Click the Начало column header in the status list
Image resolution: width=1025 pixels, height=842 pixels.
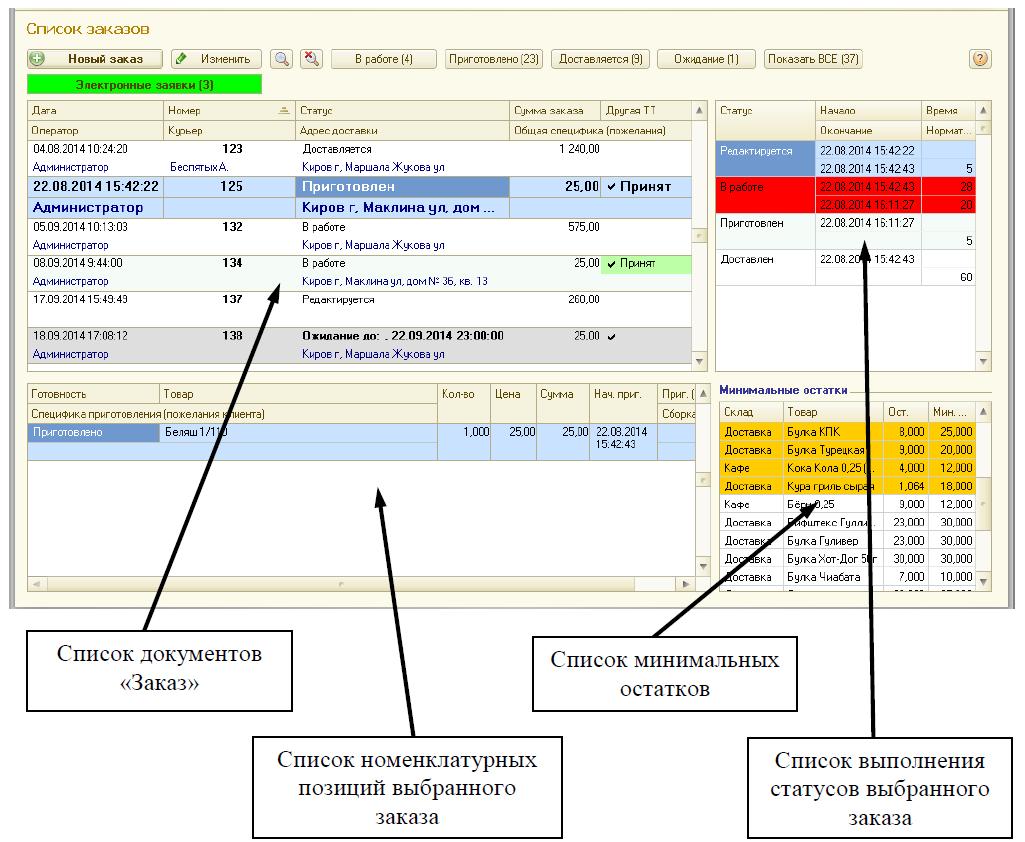pyautogui.click(x=868, y=110)
